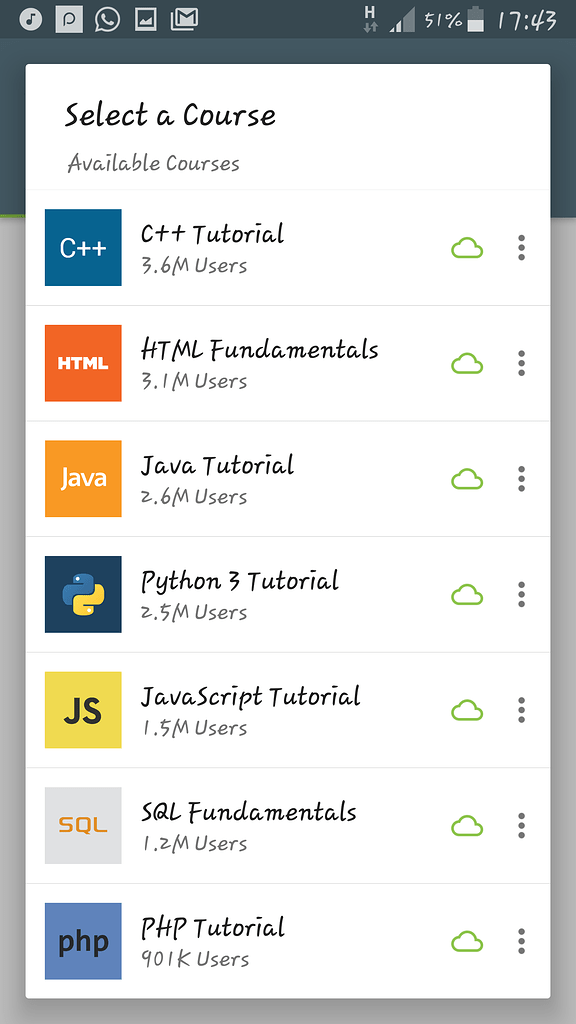Open the three-dot menu for HTML Fundamentals
This screenshot has width=576, height=1024.
tap(521, 363)
